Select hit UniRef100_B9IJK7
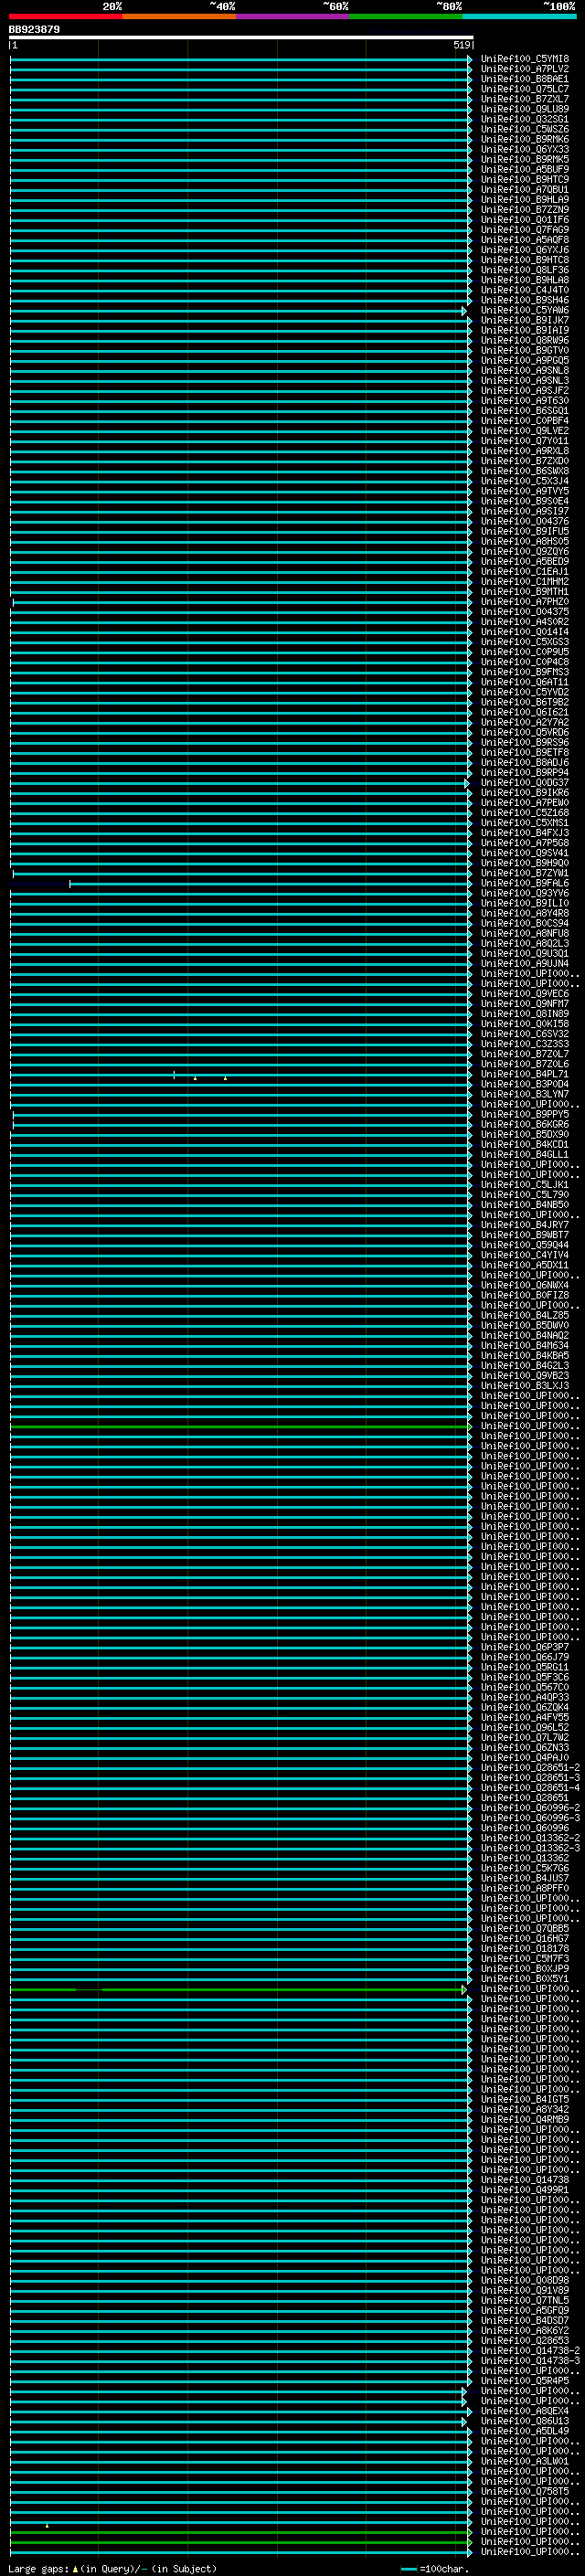The height and width of the screenshot is (2576, 585). (x=524, y=320)
